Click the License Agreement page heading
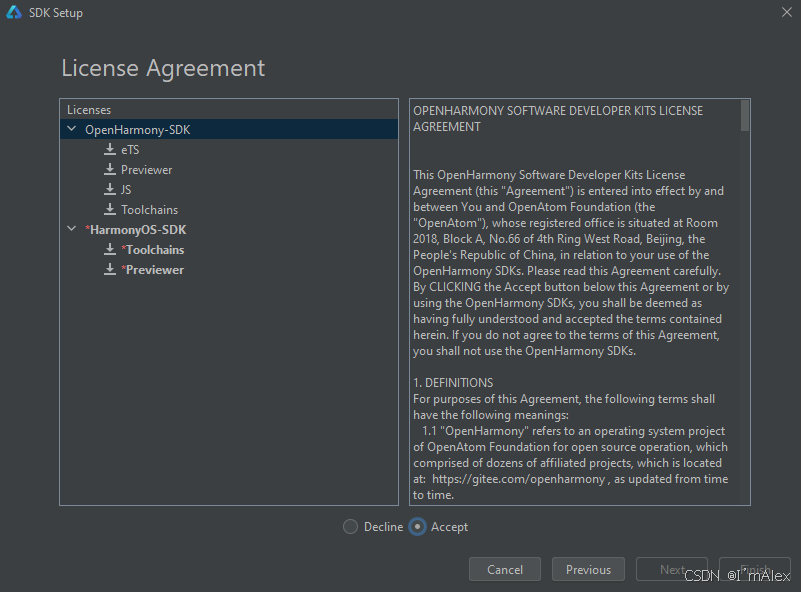Viewport: 801px width, 592px height. pos(163,68)
